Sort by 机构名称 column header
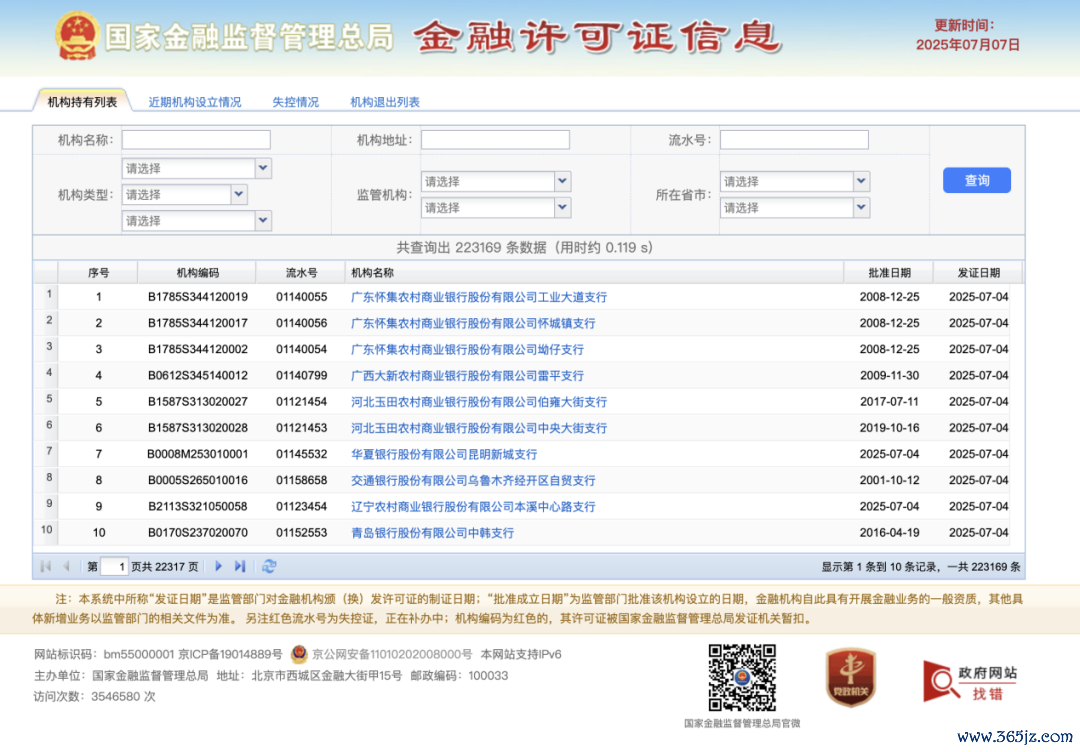This screenshot has width=1080, height=752. (594, 273)
